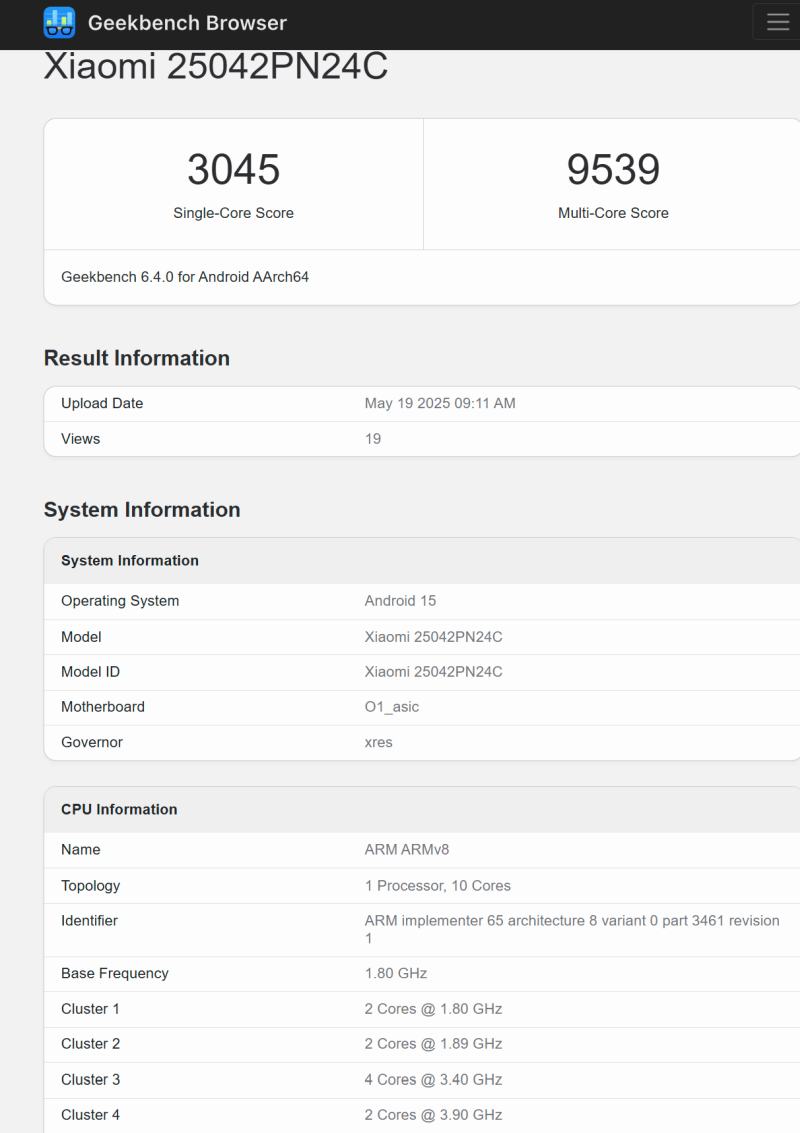Select the Governor value xres

tap(379, 742)
